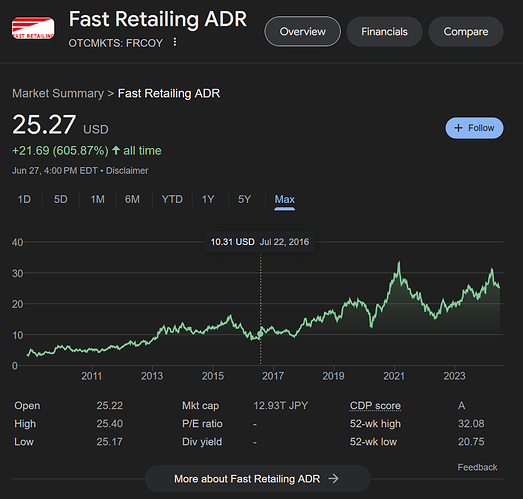Select the 1M time range
The height and width of the screenshot is (499, 523).
click(97, 199)
